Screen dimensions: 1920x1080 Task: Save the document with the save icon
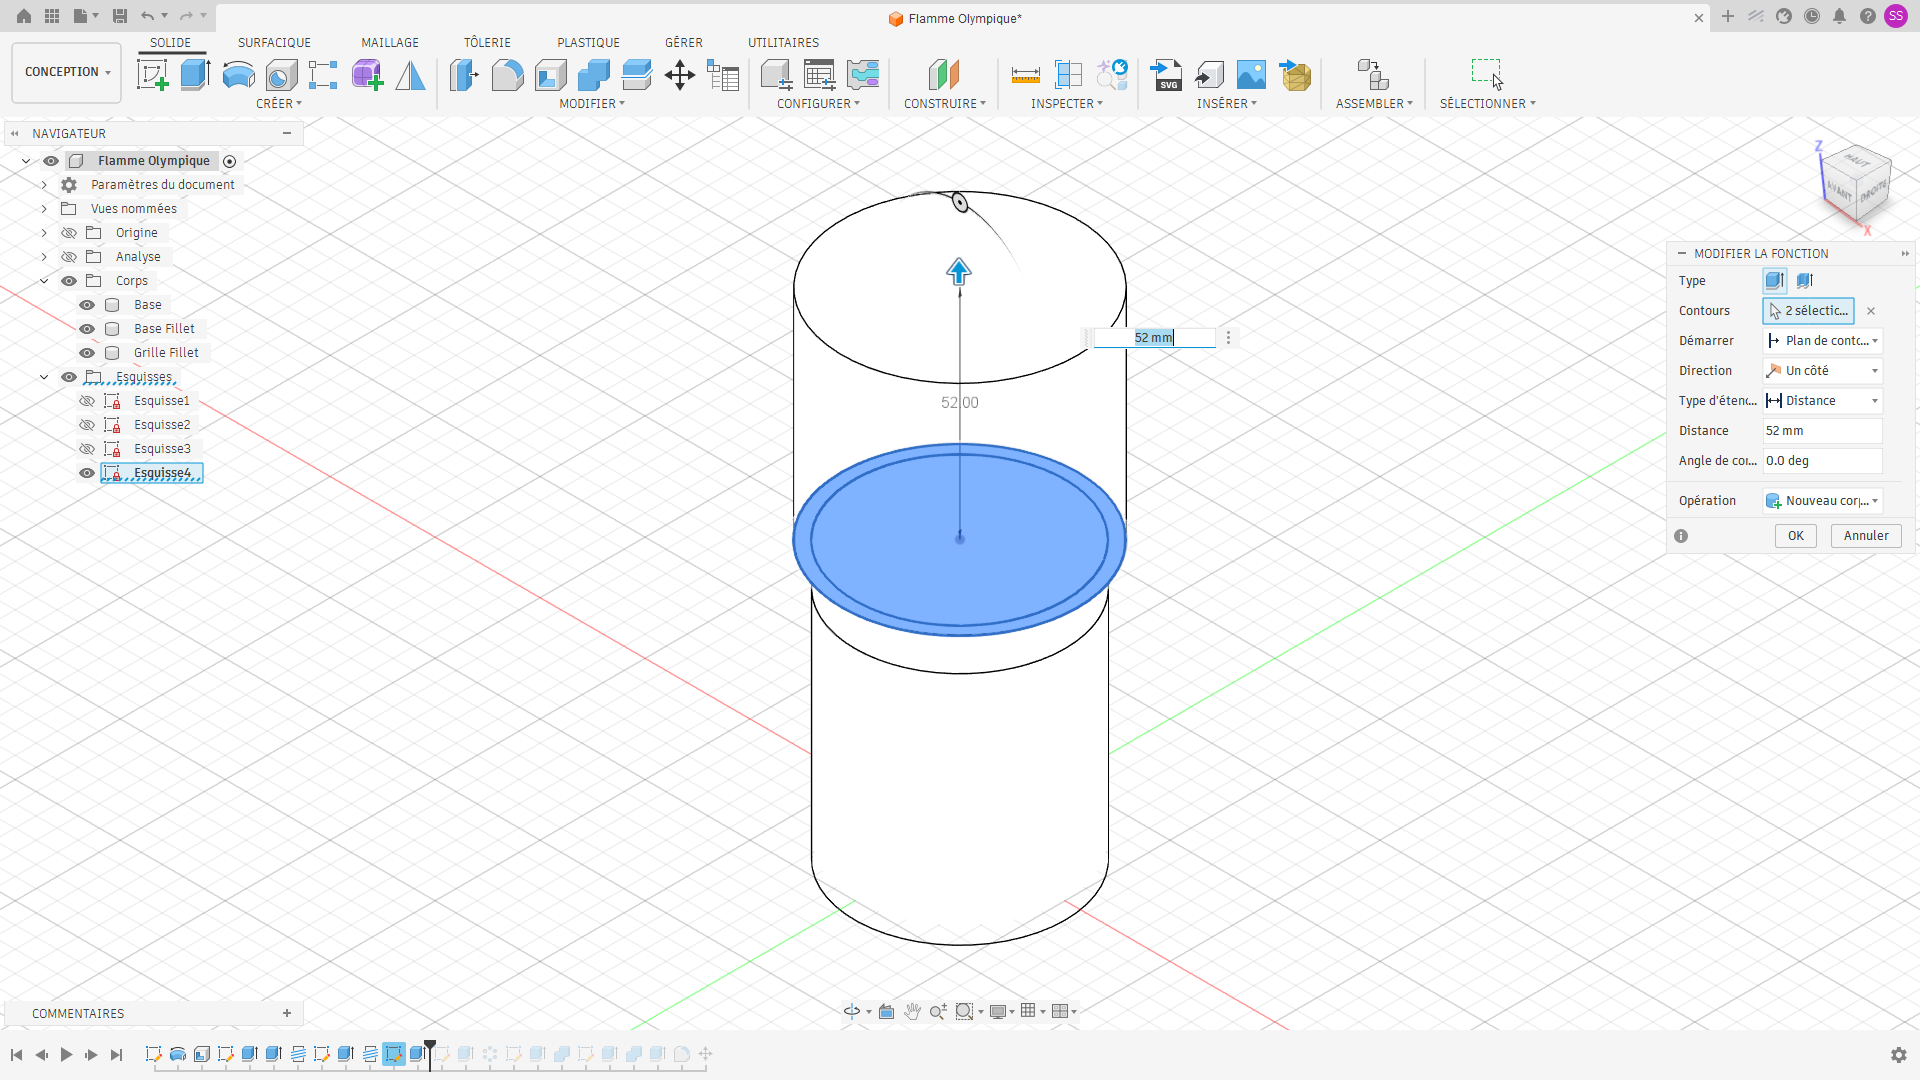(x=120, y=16)
